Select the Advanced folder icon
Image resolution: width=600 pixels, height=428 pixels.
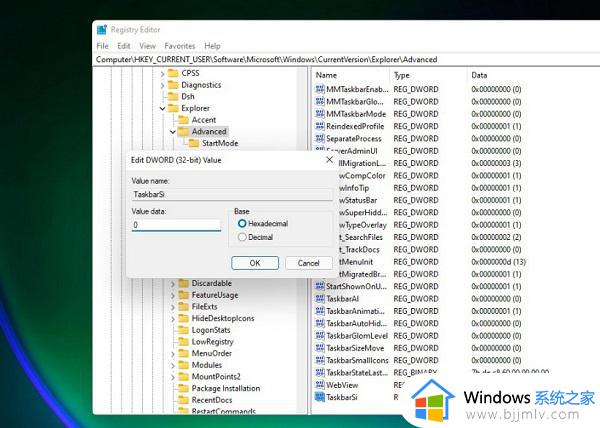[184, 132]
